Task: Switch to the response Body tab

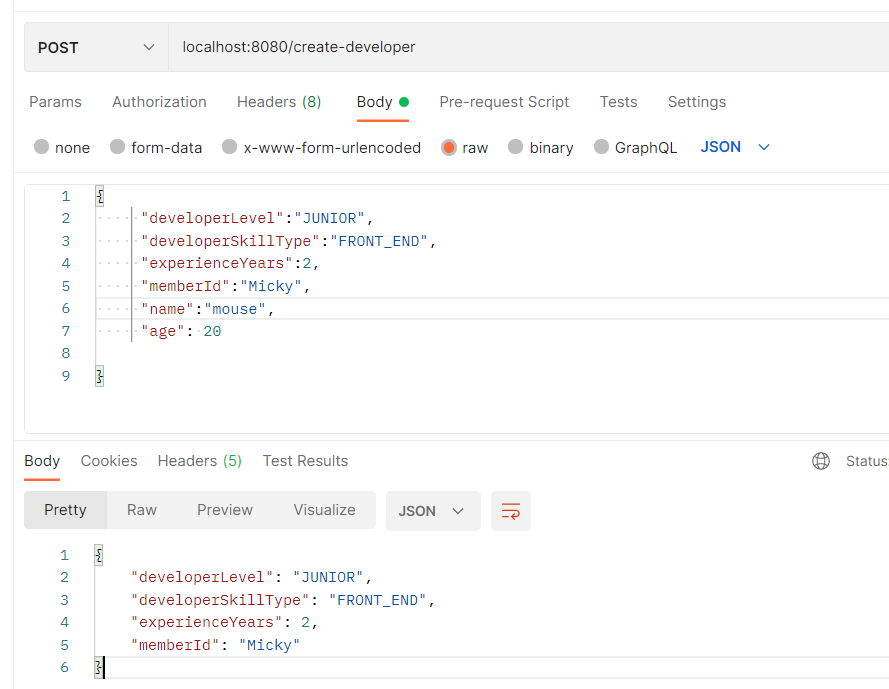Action: (42, 461)
